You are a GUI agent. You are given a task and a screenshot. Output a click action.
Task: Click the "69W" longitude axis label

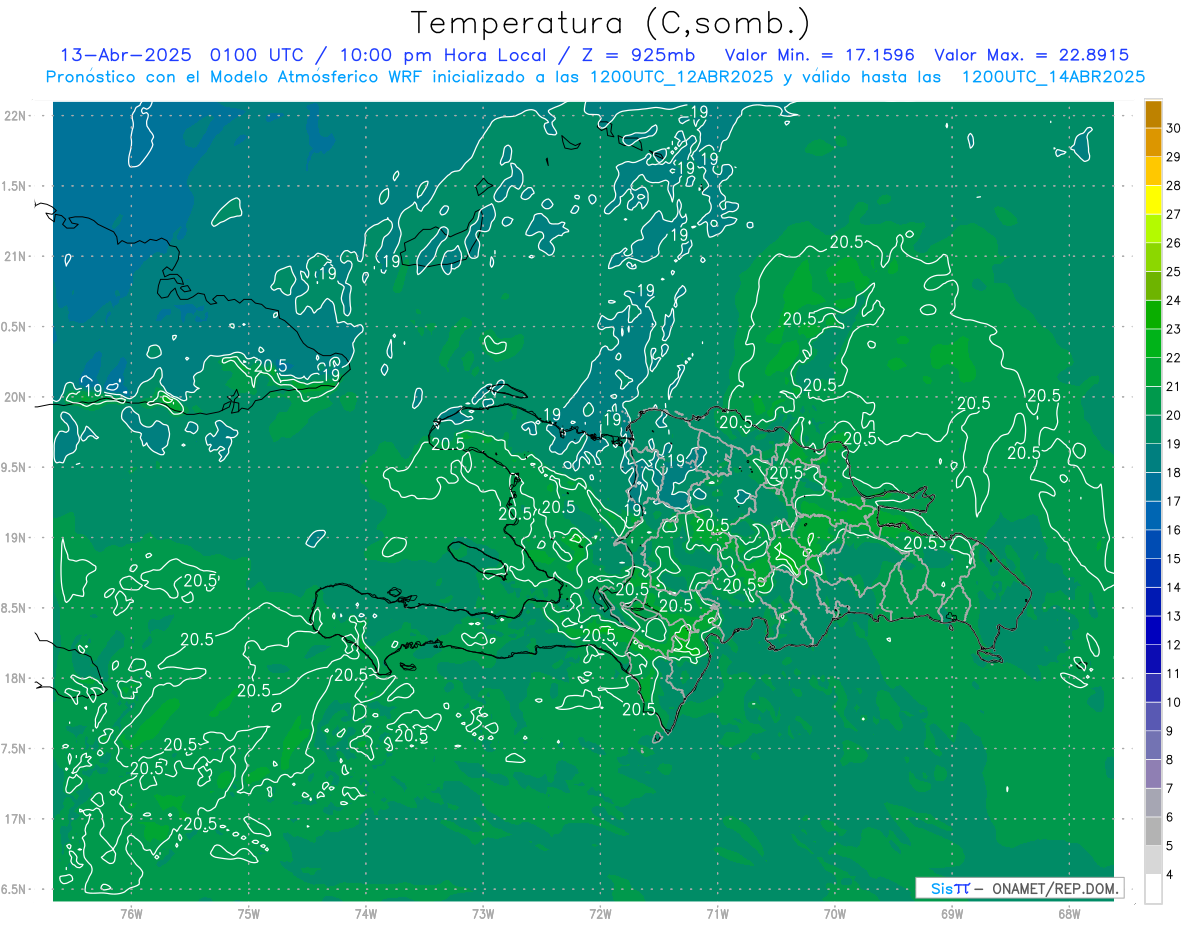(952, 914)
